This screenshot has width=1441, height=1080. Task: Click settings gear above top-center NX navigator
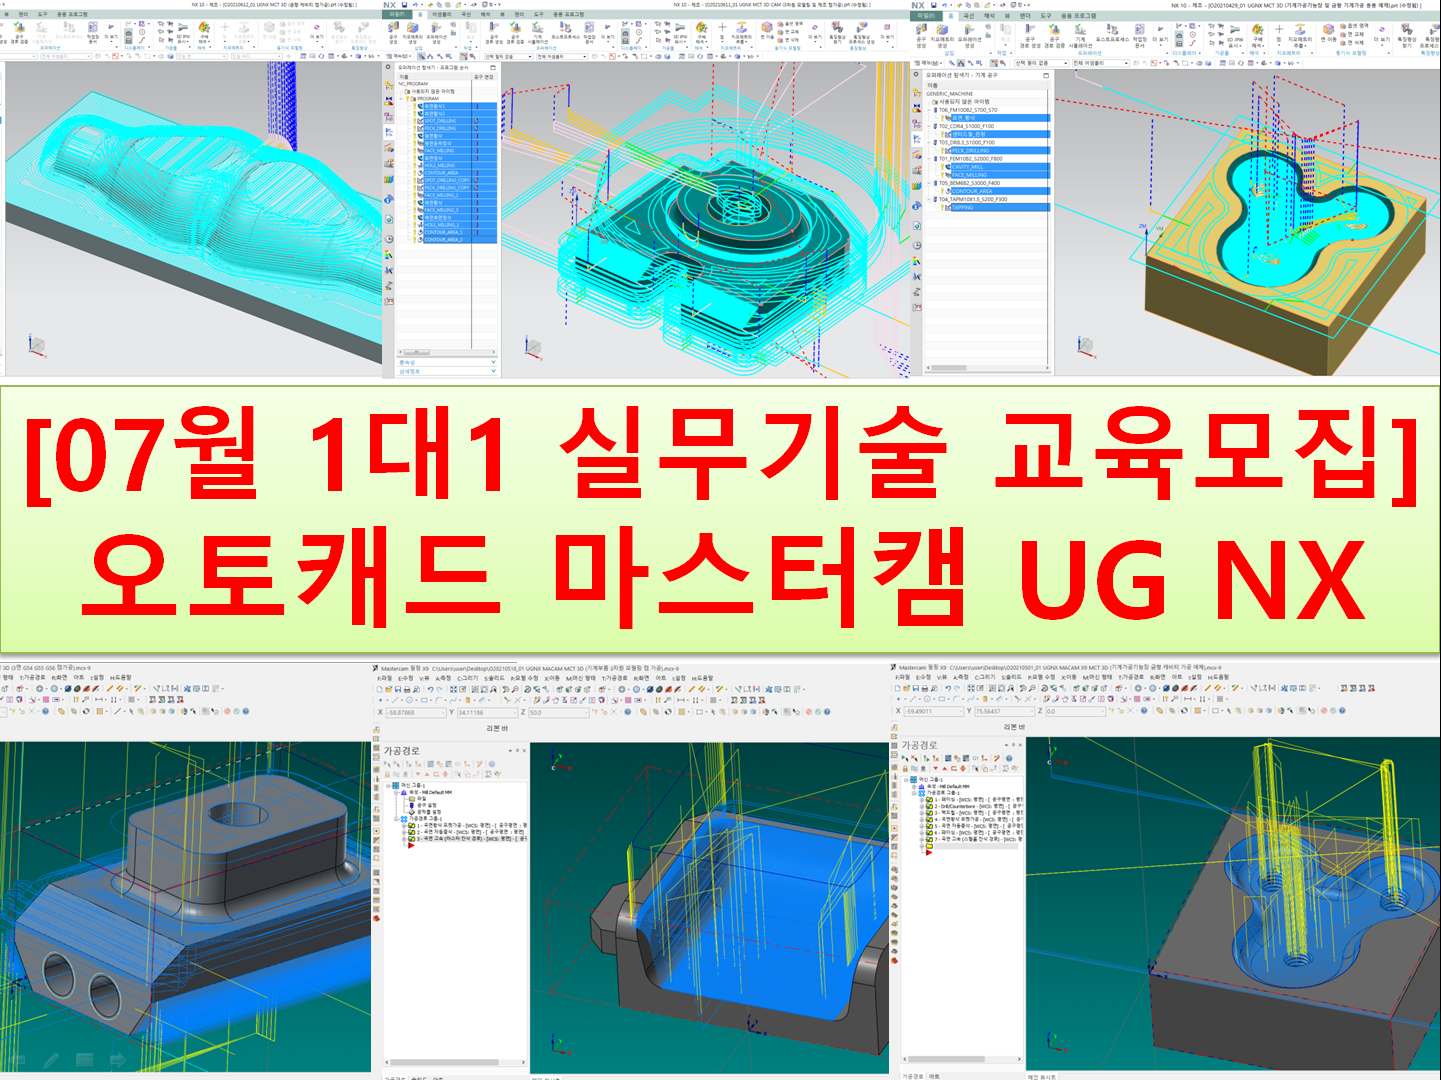pos(388,67)
